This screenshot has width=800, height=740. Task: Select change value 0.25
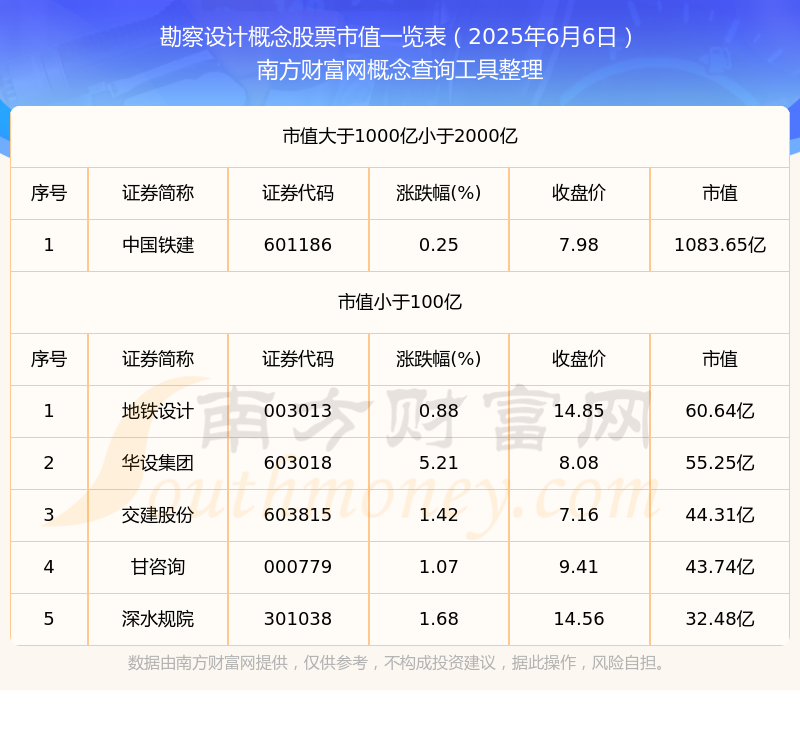(438, 245)
